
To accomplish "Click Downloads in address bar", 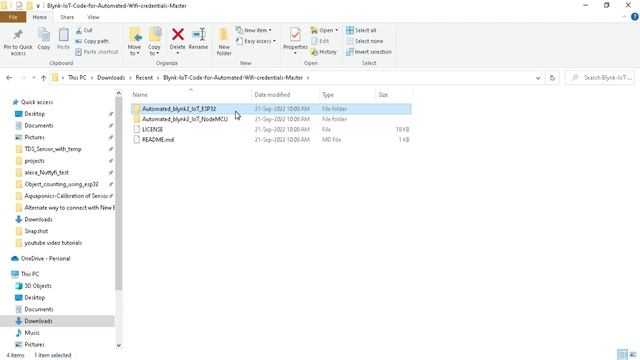I will [111, 78].
